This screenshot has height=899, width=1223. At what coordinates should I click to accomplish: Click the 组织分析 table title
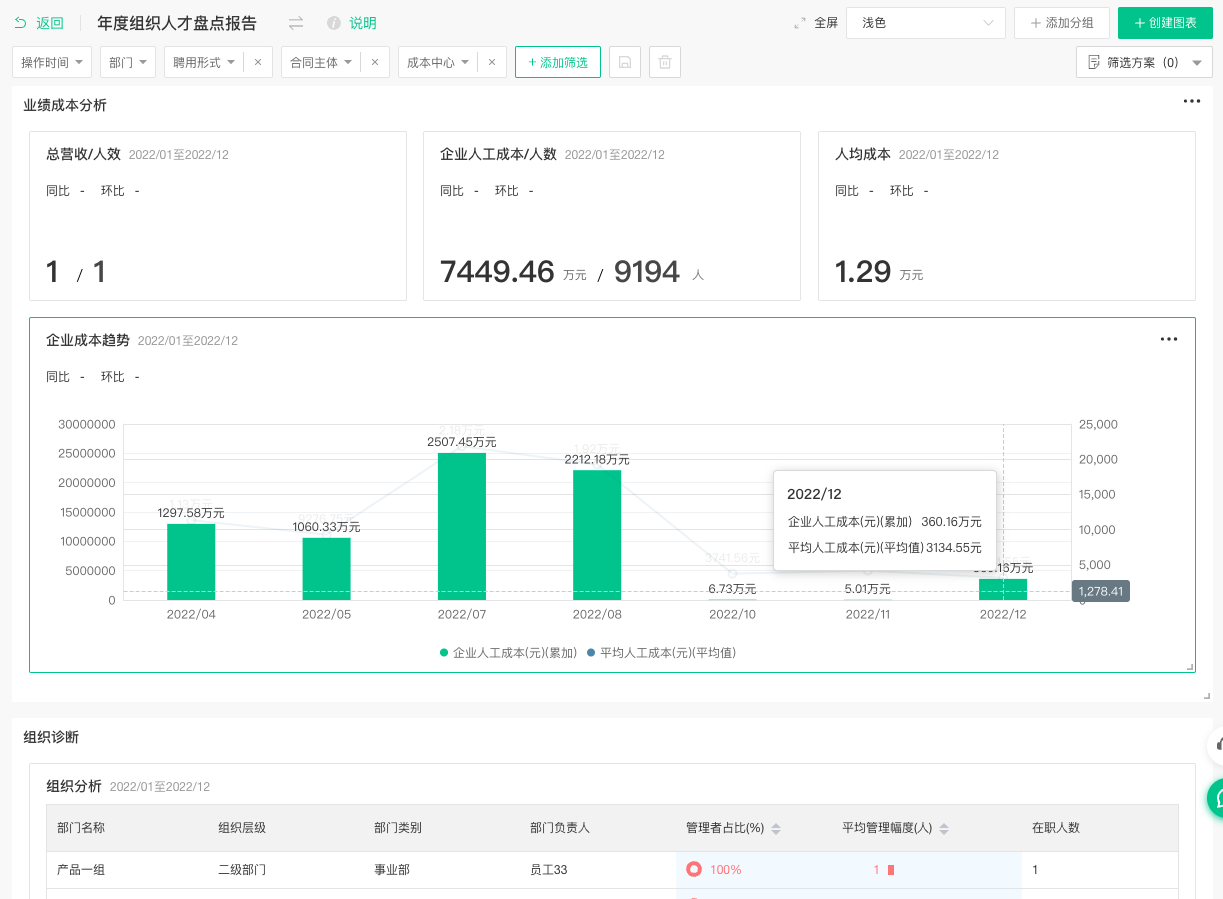pyautogui.click(x=74, y=786)
